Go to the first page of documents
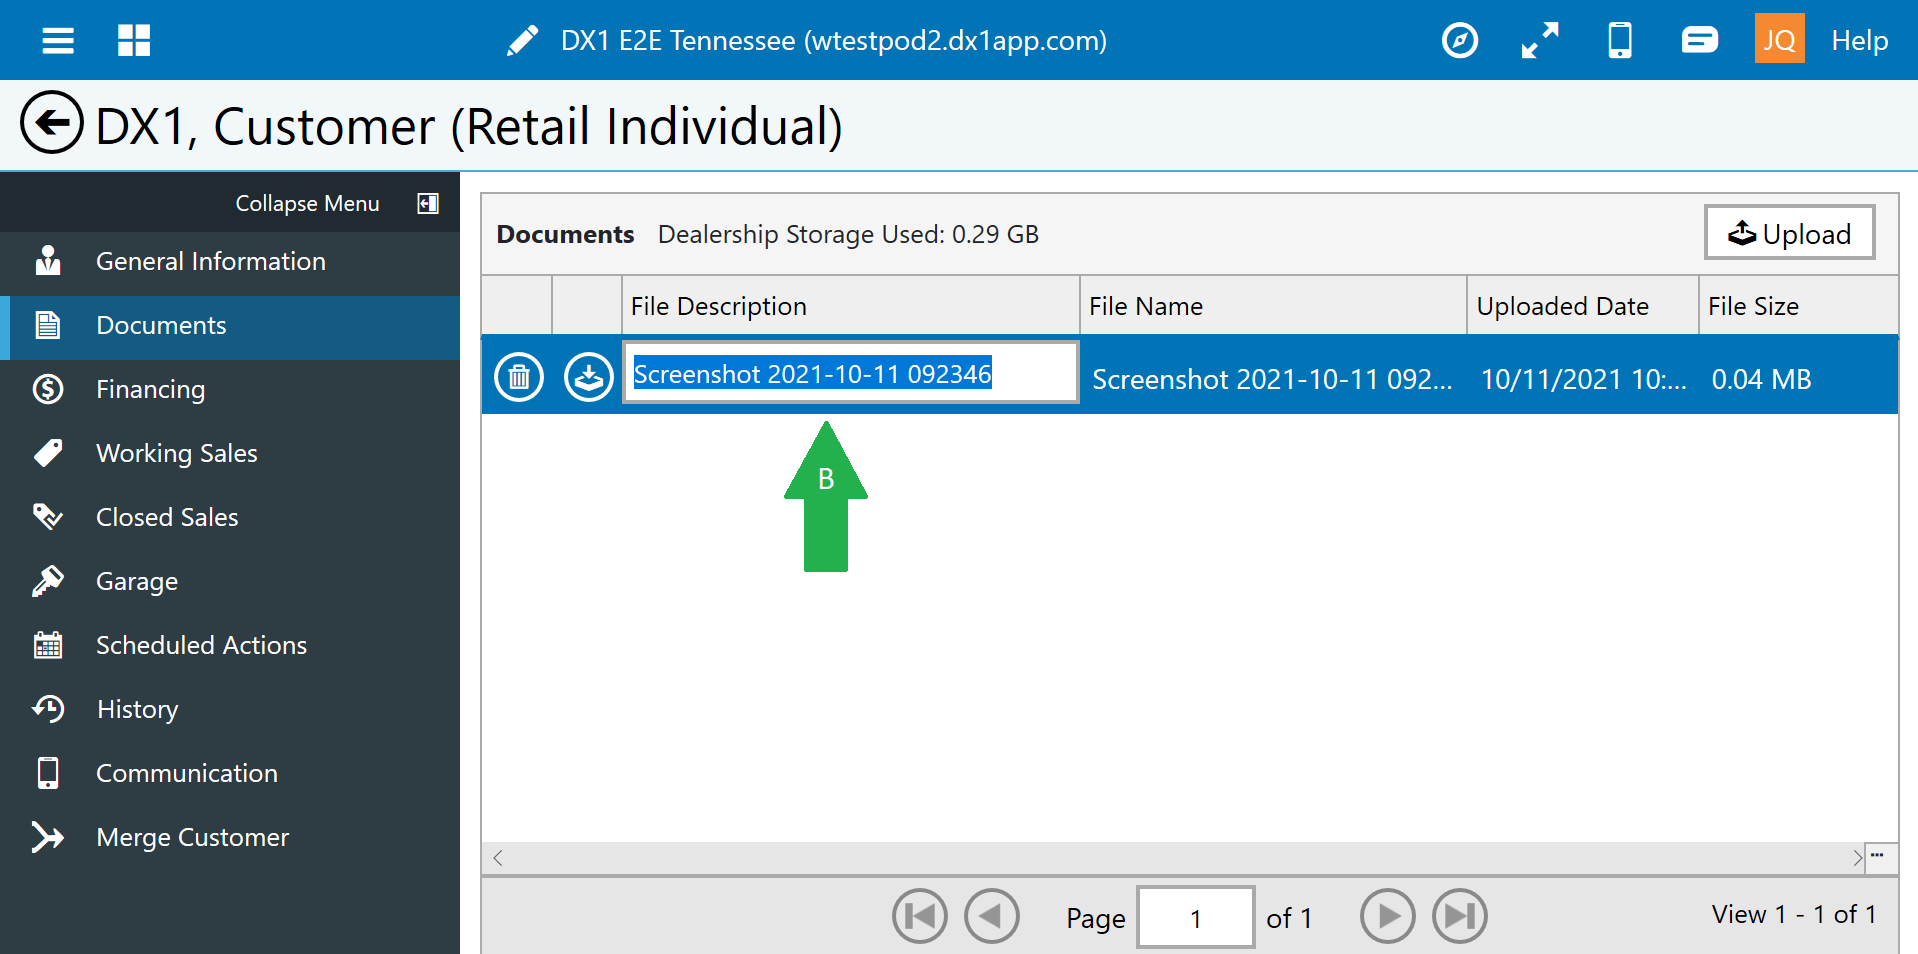 coord(920,916)
